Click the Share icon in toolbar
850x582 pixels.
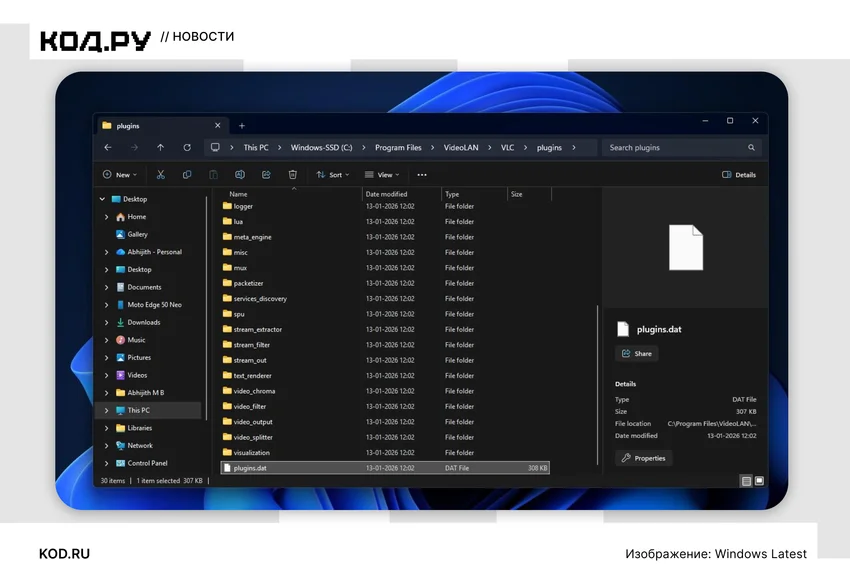(x=266, y=174)
